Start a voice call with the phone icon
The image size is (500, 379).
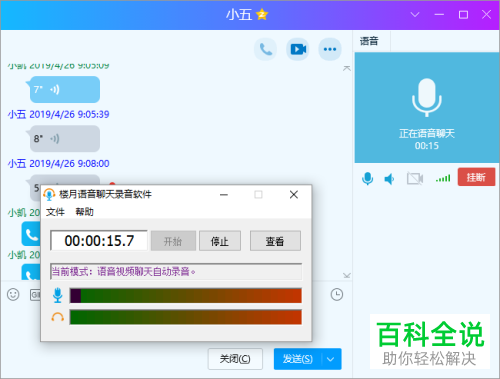[266, 49]
